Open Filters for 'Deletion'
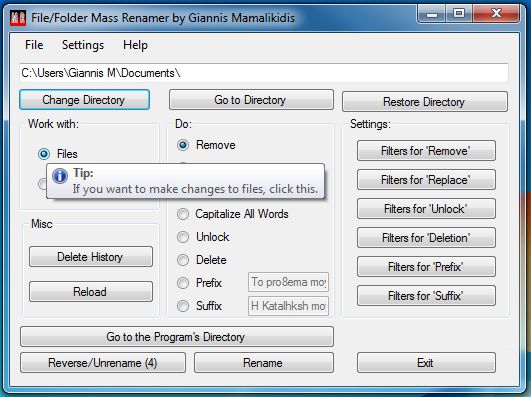Image resolution: width=531 pixels, height=397 pixels. 426,238
